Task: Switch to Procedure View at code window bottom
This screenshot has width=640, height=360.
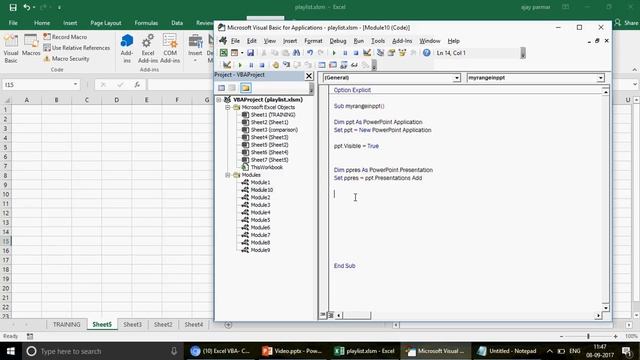Action: pos(323,315)
